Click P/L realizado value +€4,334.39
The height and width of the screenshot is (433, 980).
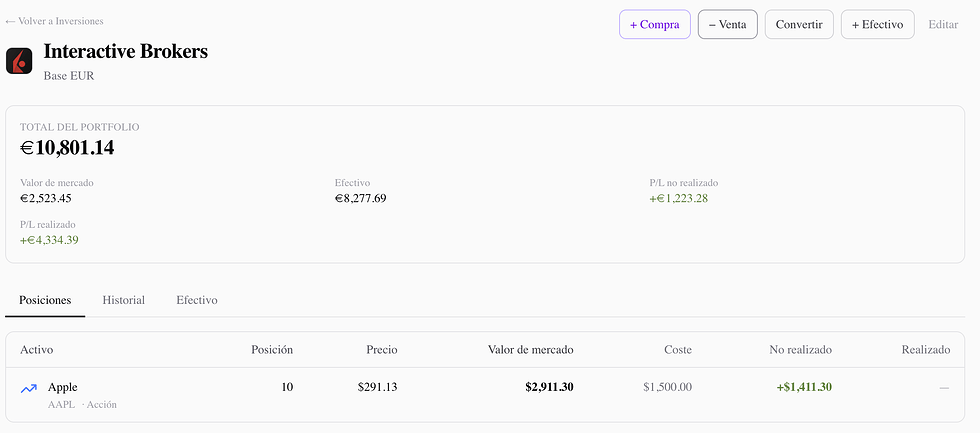49,240
